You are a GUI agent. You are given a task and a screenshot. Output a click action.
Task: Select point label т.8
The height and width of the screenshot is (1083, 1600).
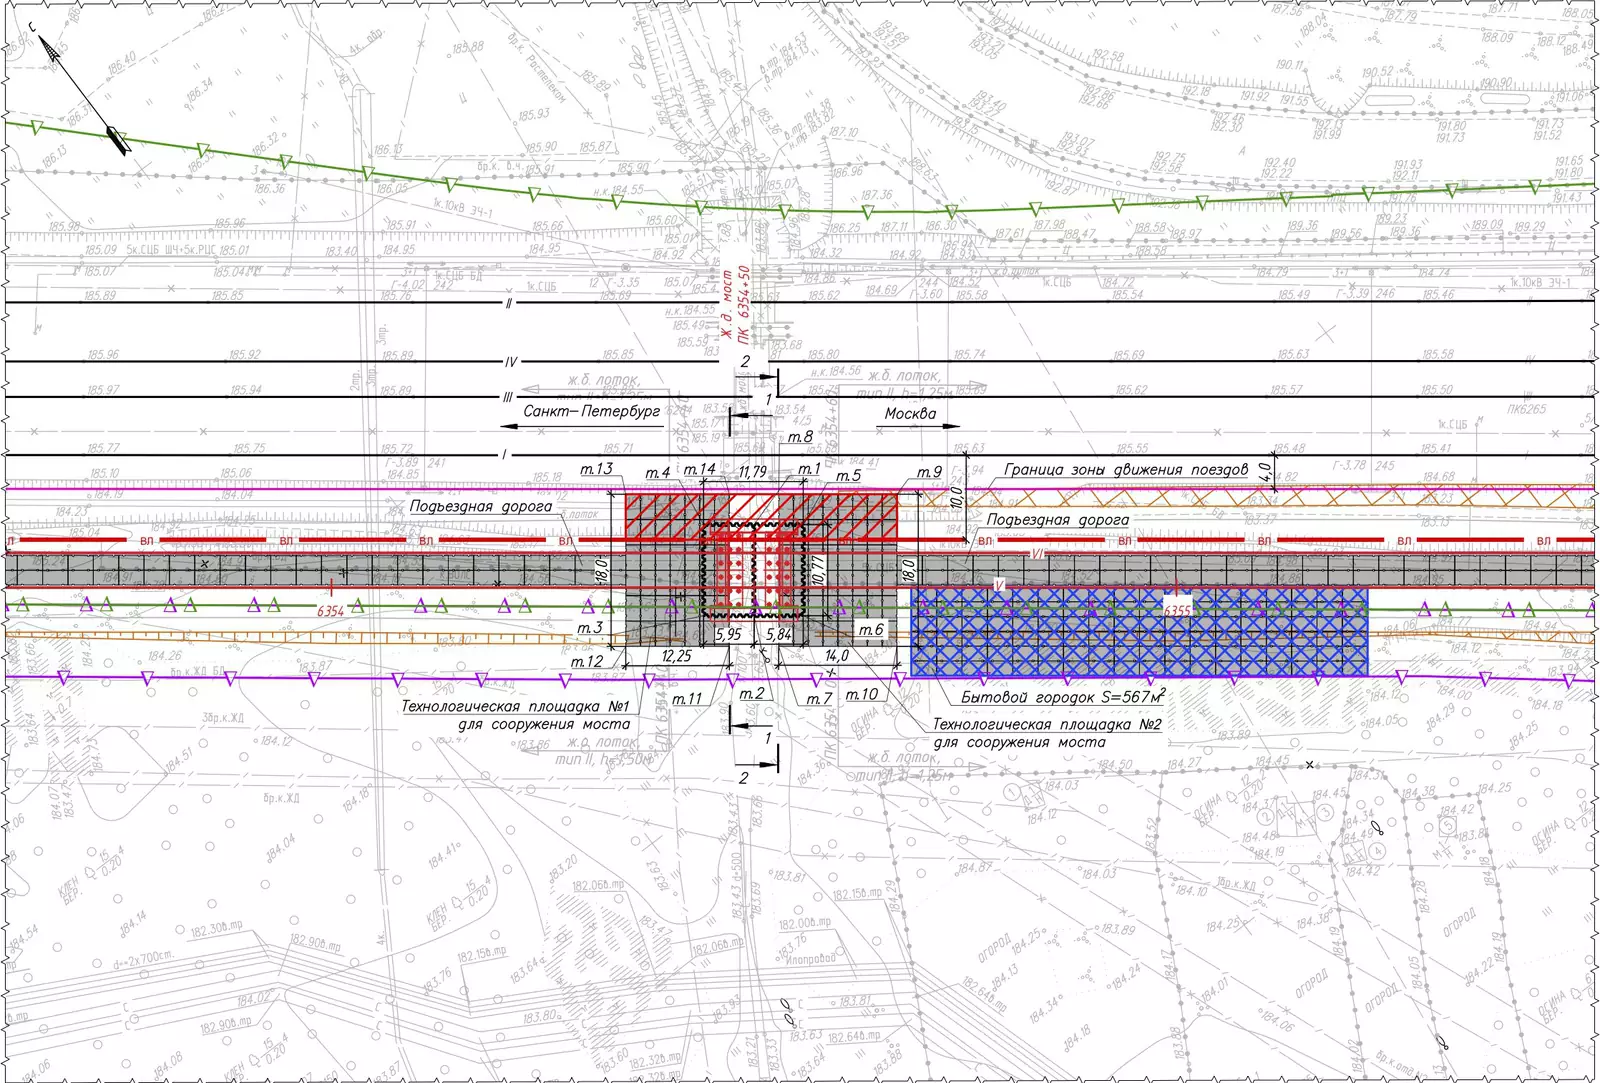(x=800, y=437)
